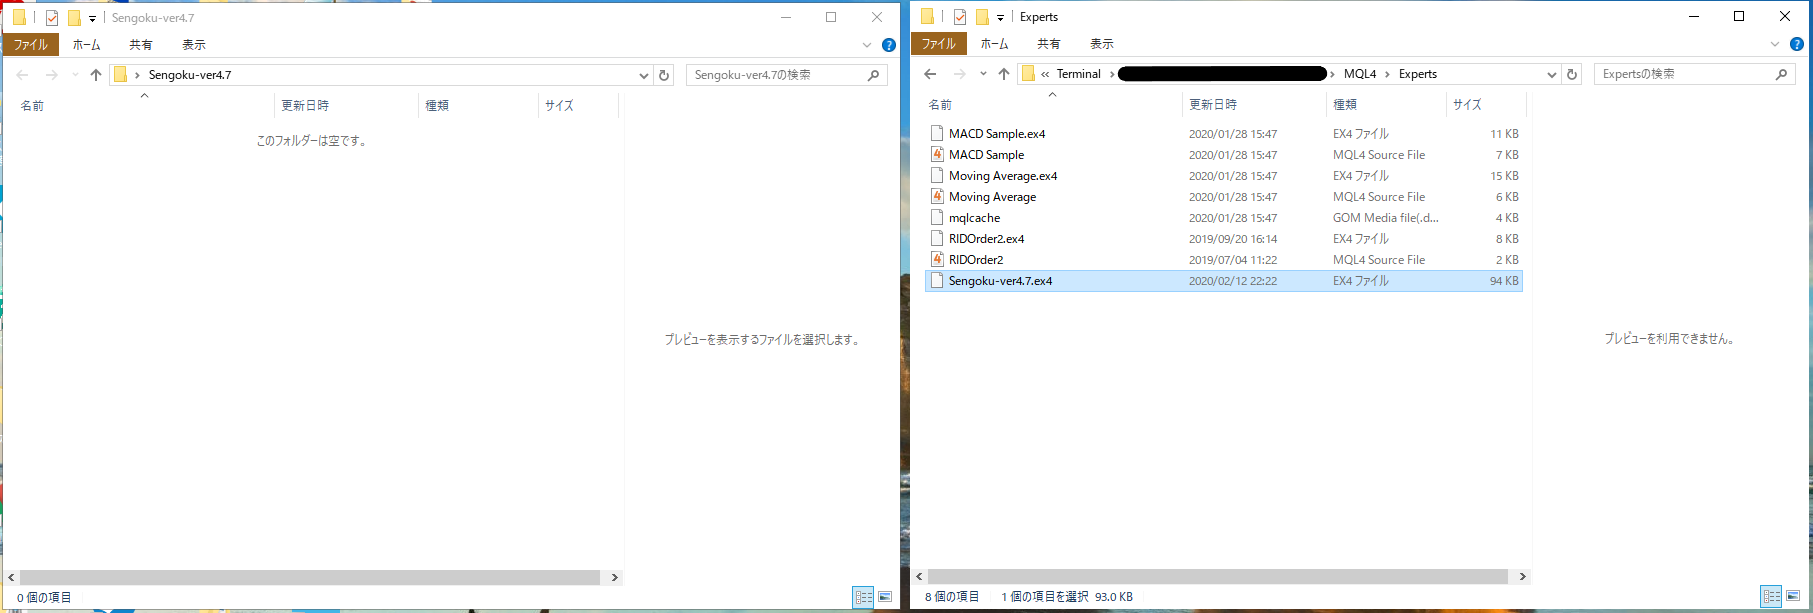Click the MACD Sample source file icon

click(937, 155)
